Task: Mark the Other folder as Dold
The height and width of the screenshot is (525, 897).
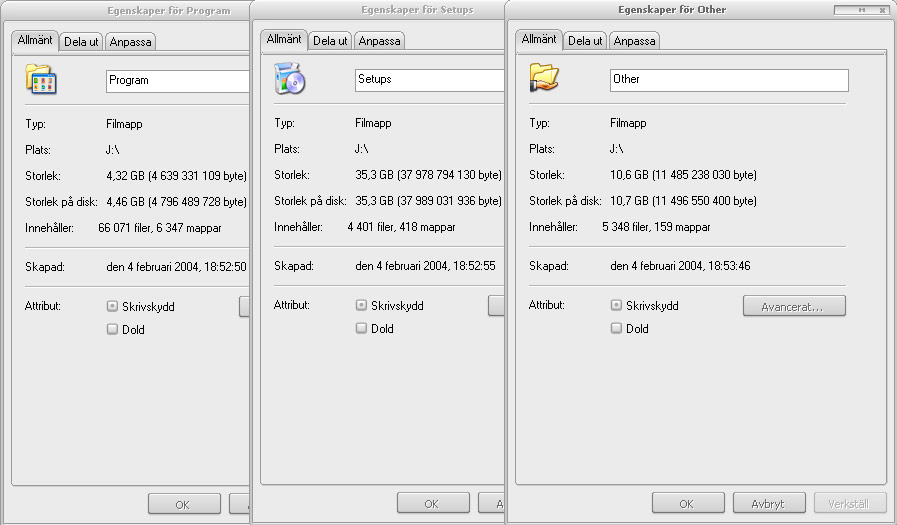Action: [616, 328]
